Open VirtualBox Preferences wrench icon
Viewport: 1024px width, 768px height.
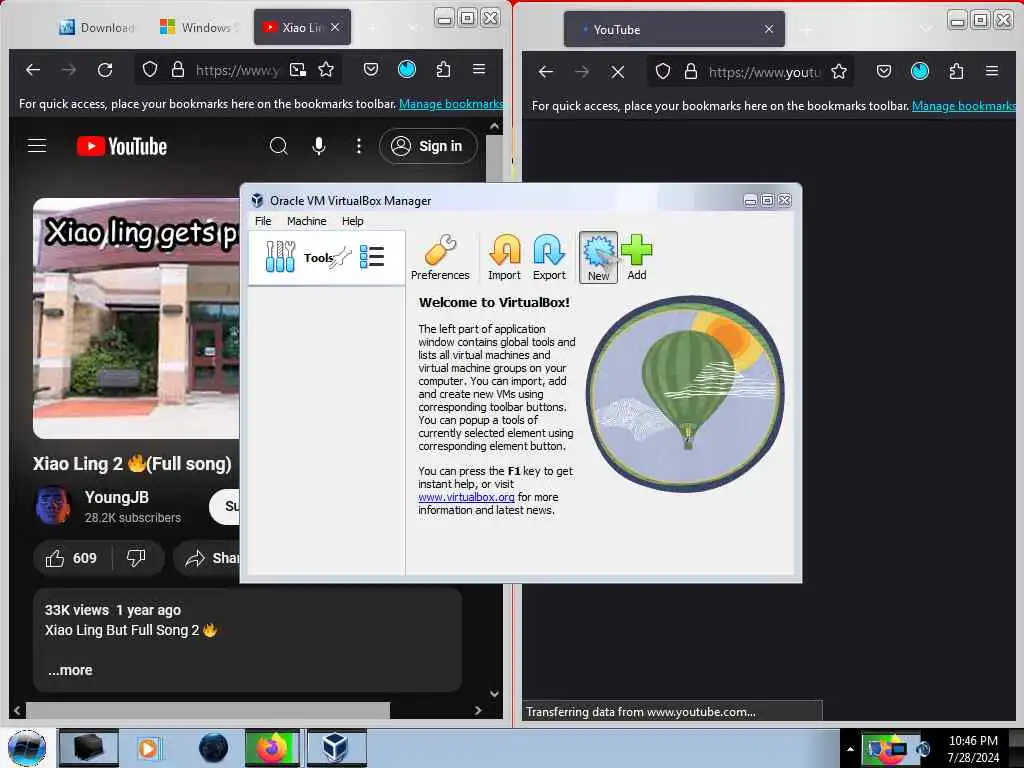(440, 257)
